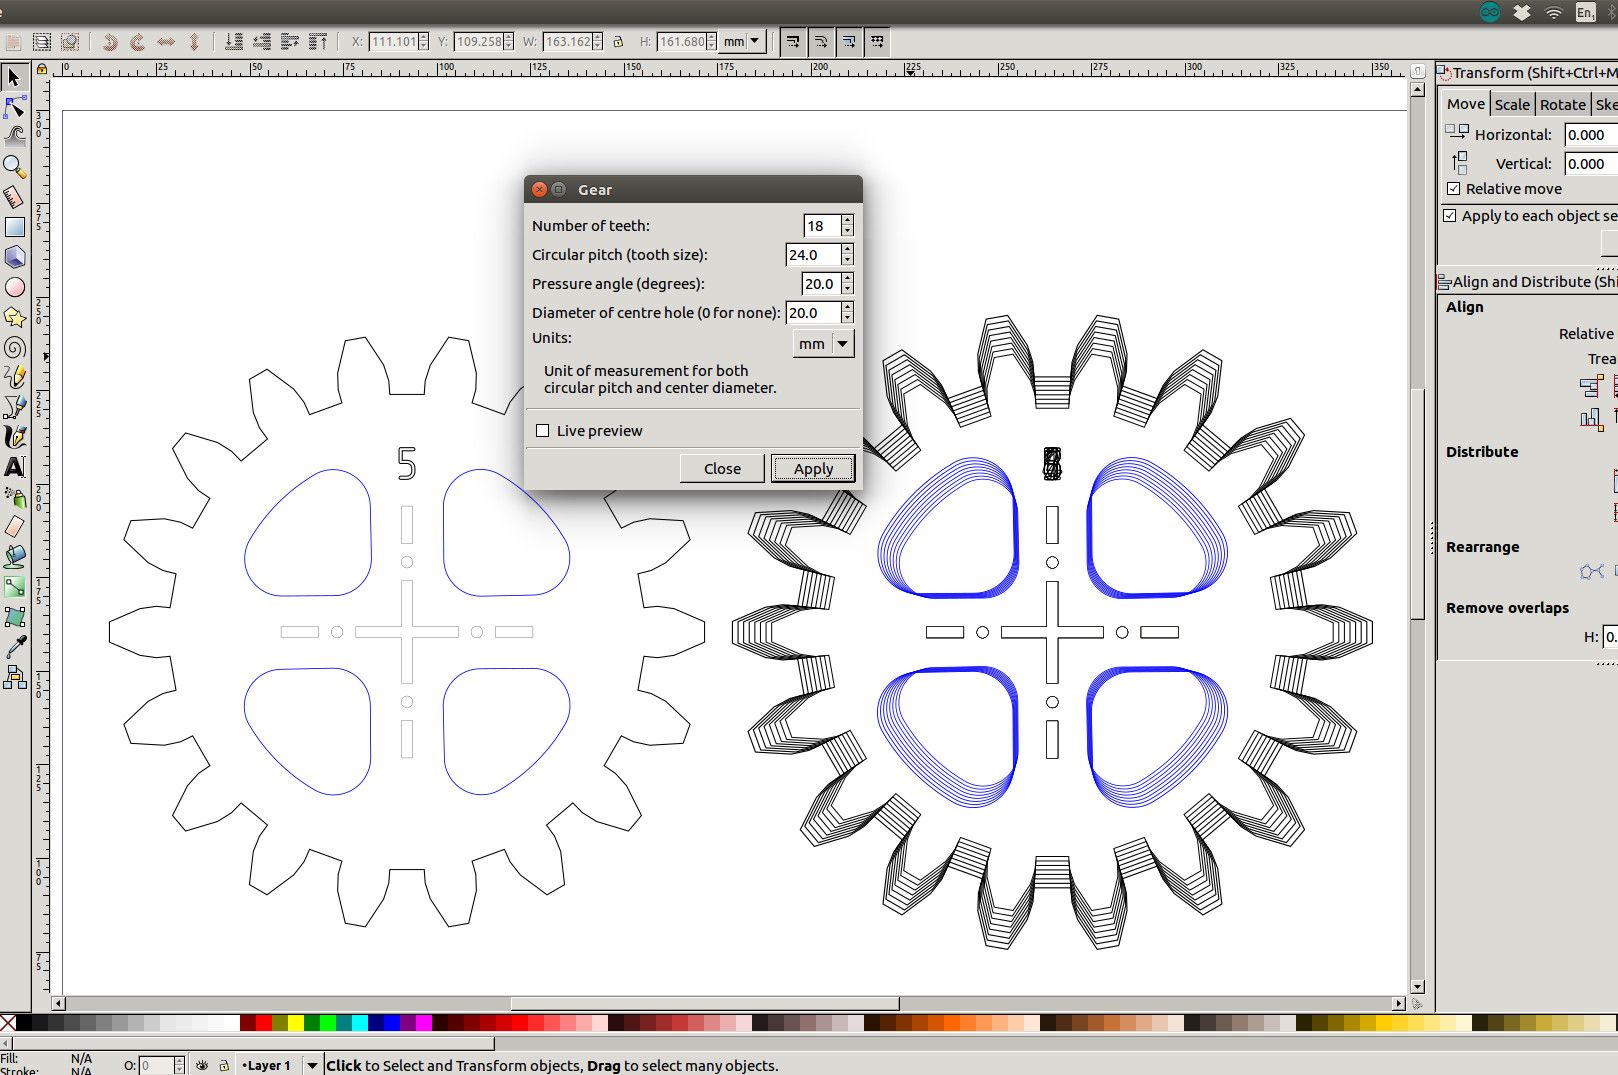Open the Wi-Fi system tray icon
Viewport: 1618px width, 1075px height.
[1553, 12]
